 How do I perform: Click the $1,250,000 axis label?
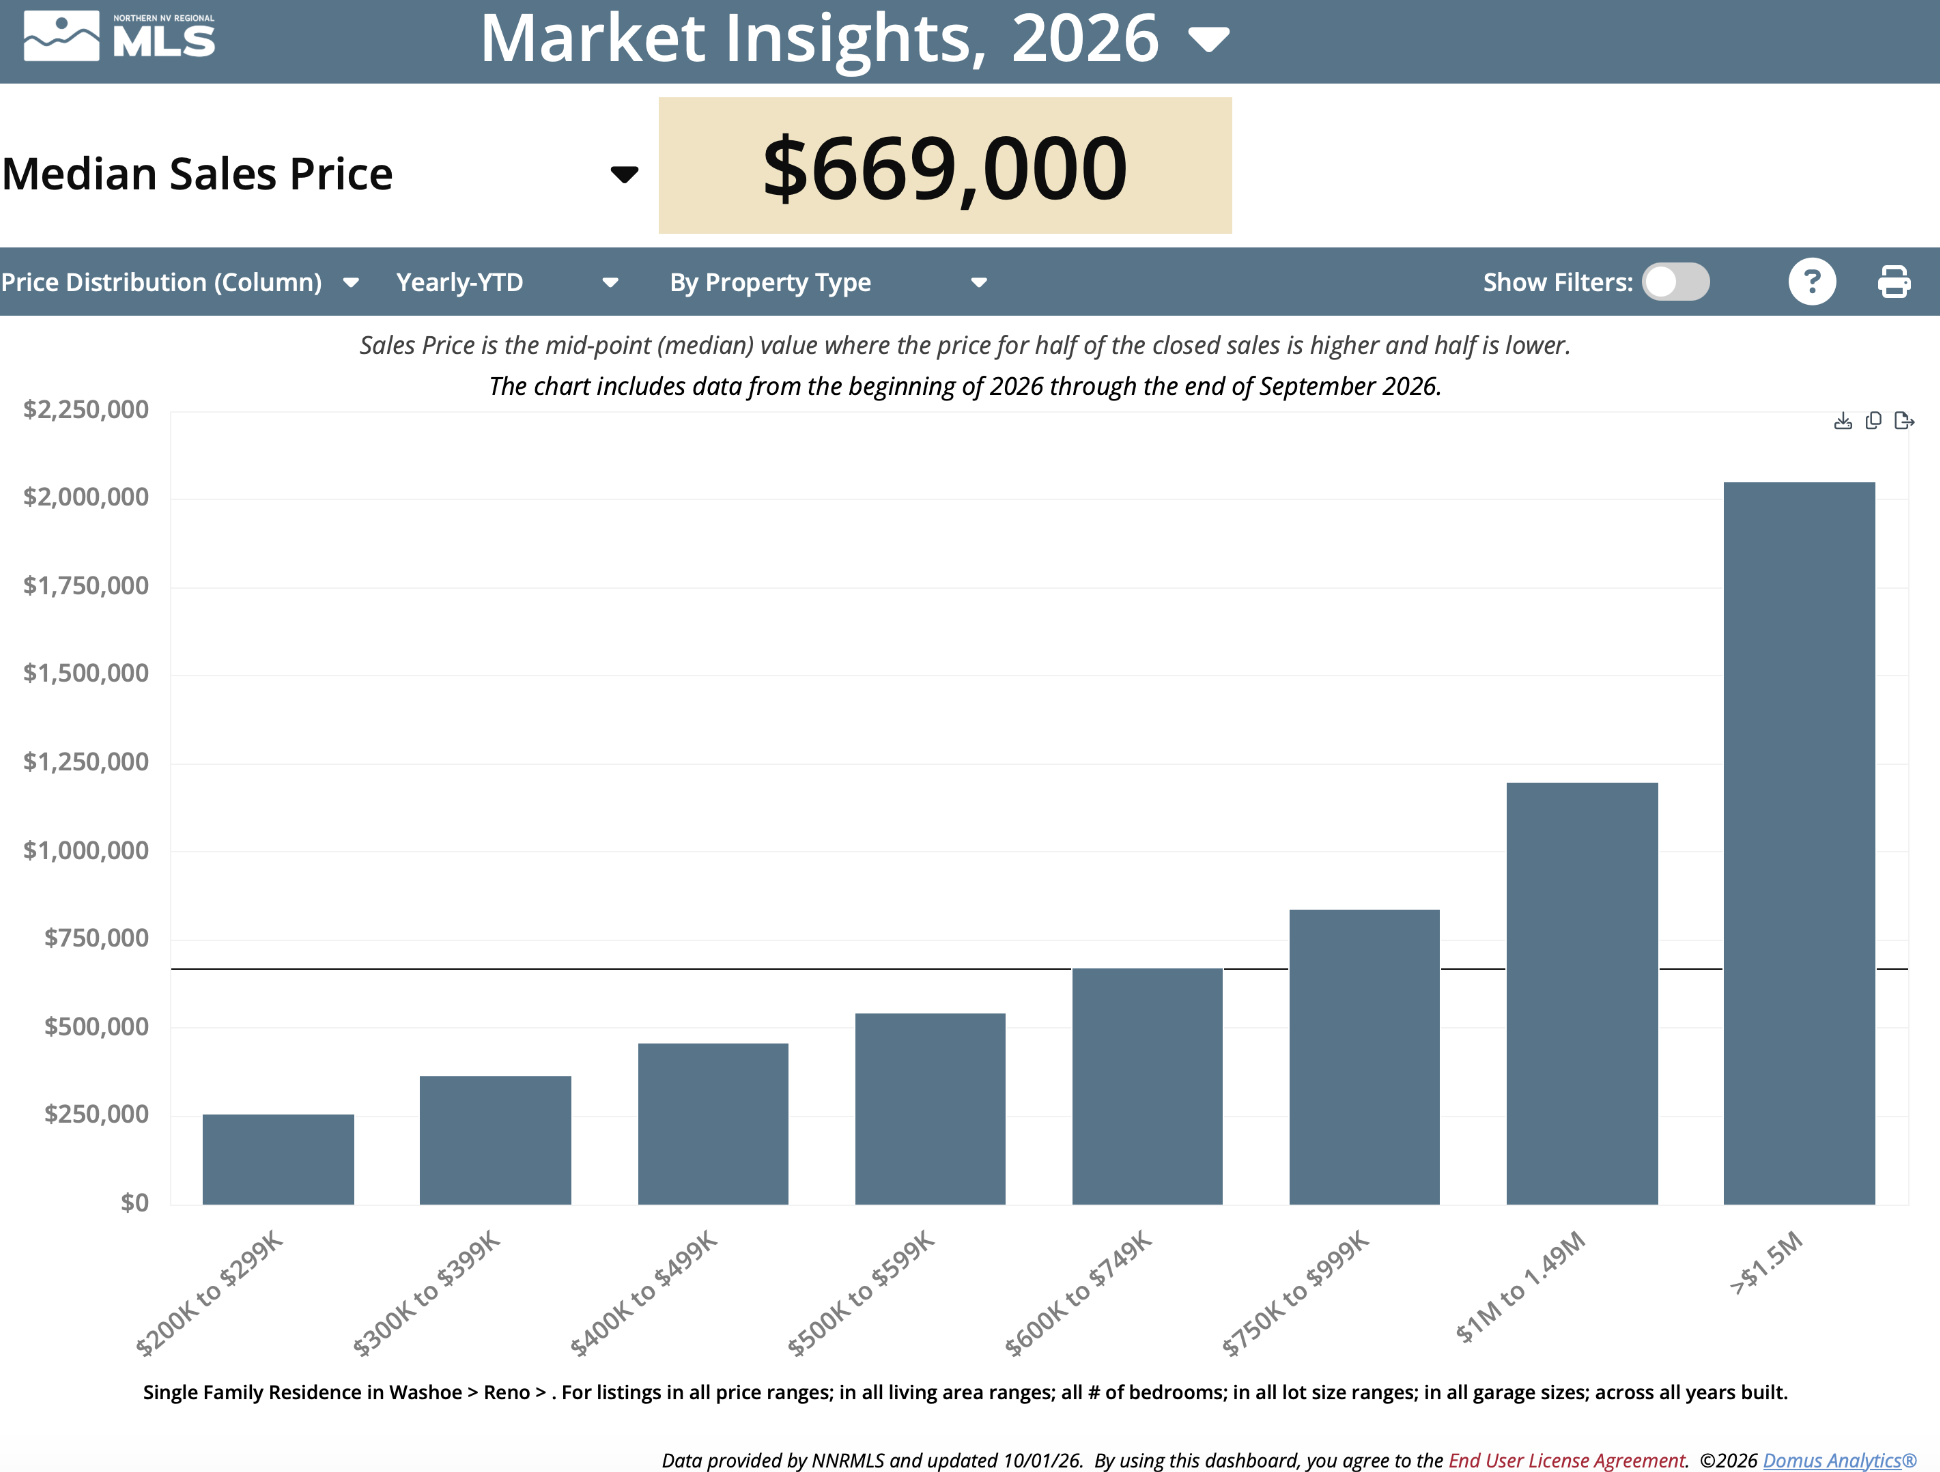coord(86,762)
